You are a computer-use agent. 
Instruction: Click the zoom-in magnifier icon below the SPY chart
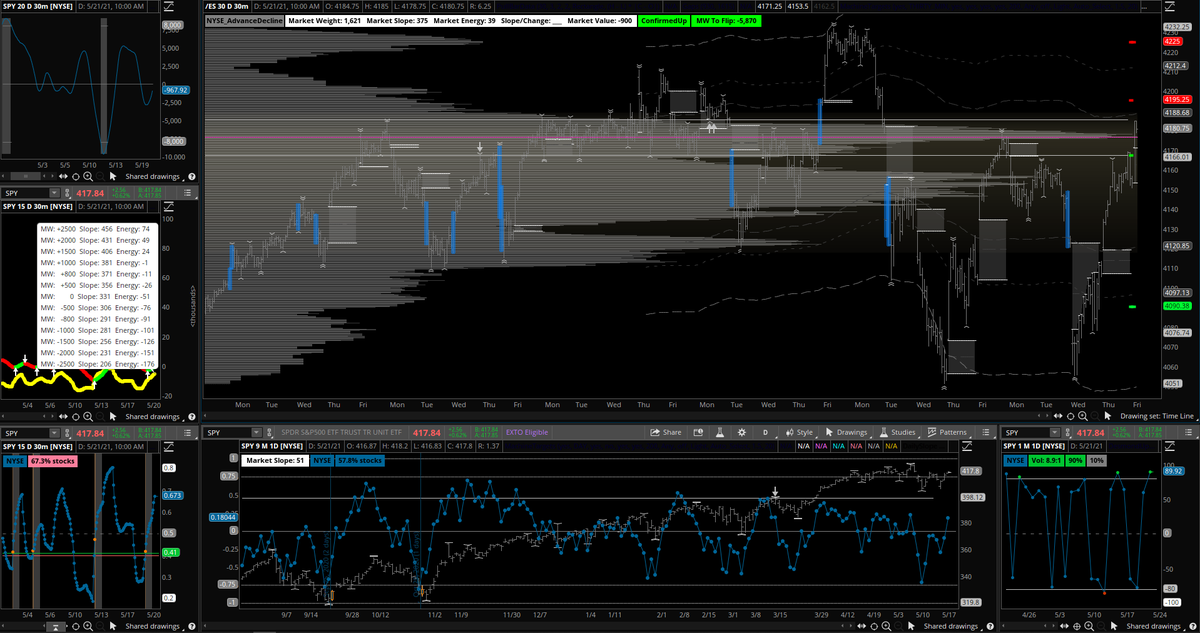coord(88,417)
